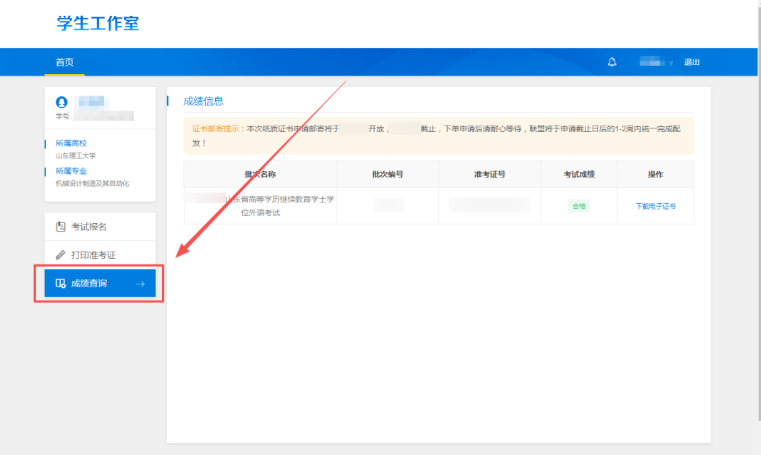Switch to the 首页 tab

[x=65, y=62]
